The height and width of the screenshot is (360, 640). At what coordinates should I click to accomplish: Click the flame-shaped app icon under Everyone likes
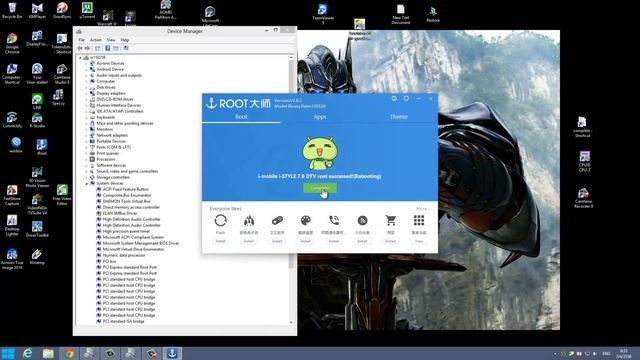[249, 221]
